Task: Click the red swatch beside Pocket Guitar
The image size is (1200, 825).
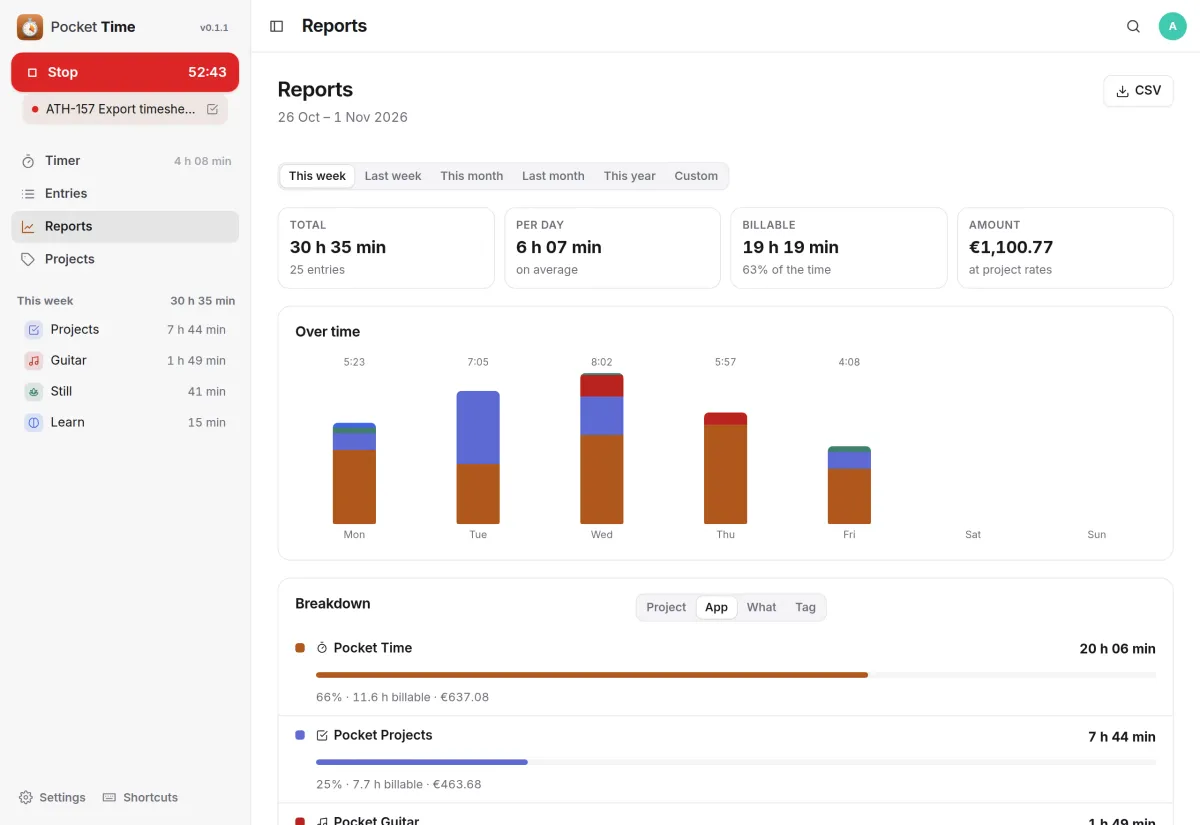Action: point(300,821)
